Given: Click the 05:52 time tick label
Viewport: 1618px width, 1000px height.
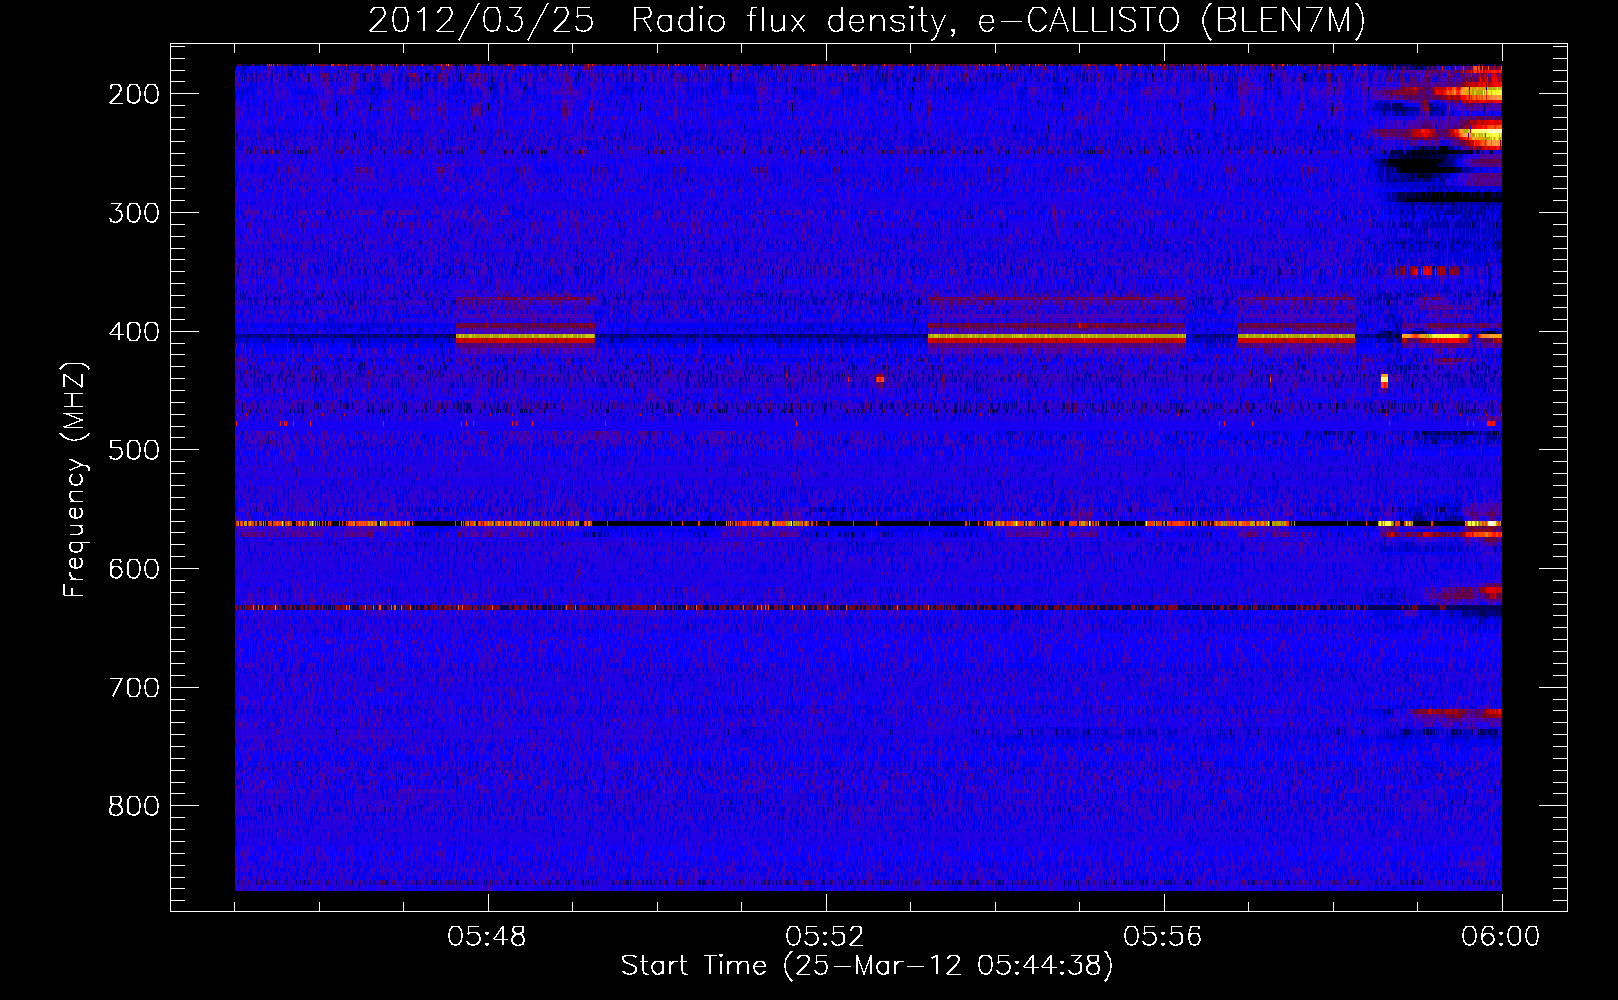Looking at the screenshot, I should (x=825, y=937).
